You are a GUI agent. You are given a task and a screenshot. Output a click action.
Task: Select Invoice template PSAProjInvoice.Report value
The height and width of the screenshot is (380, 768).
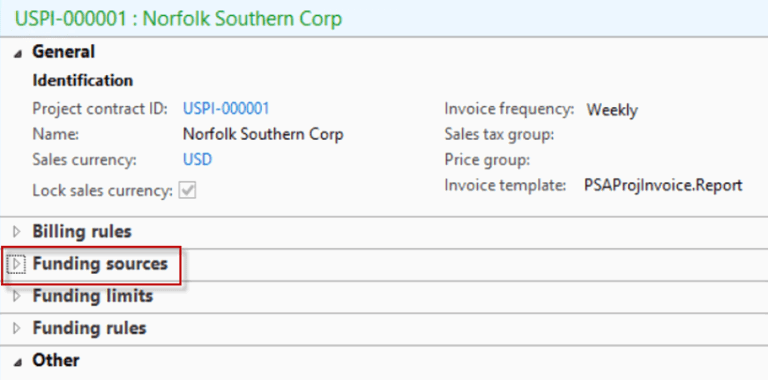coord(663,185)
